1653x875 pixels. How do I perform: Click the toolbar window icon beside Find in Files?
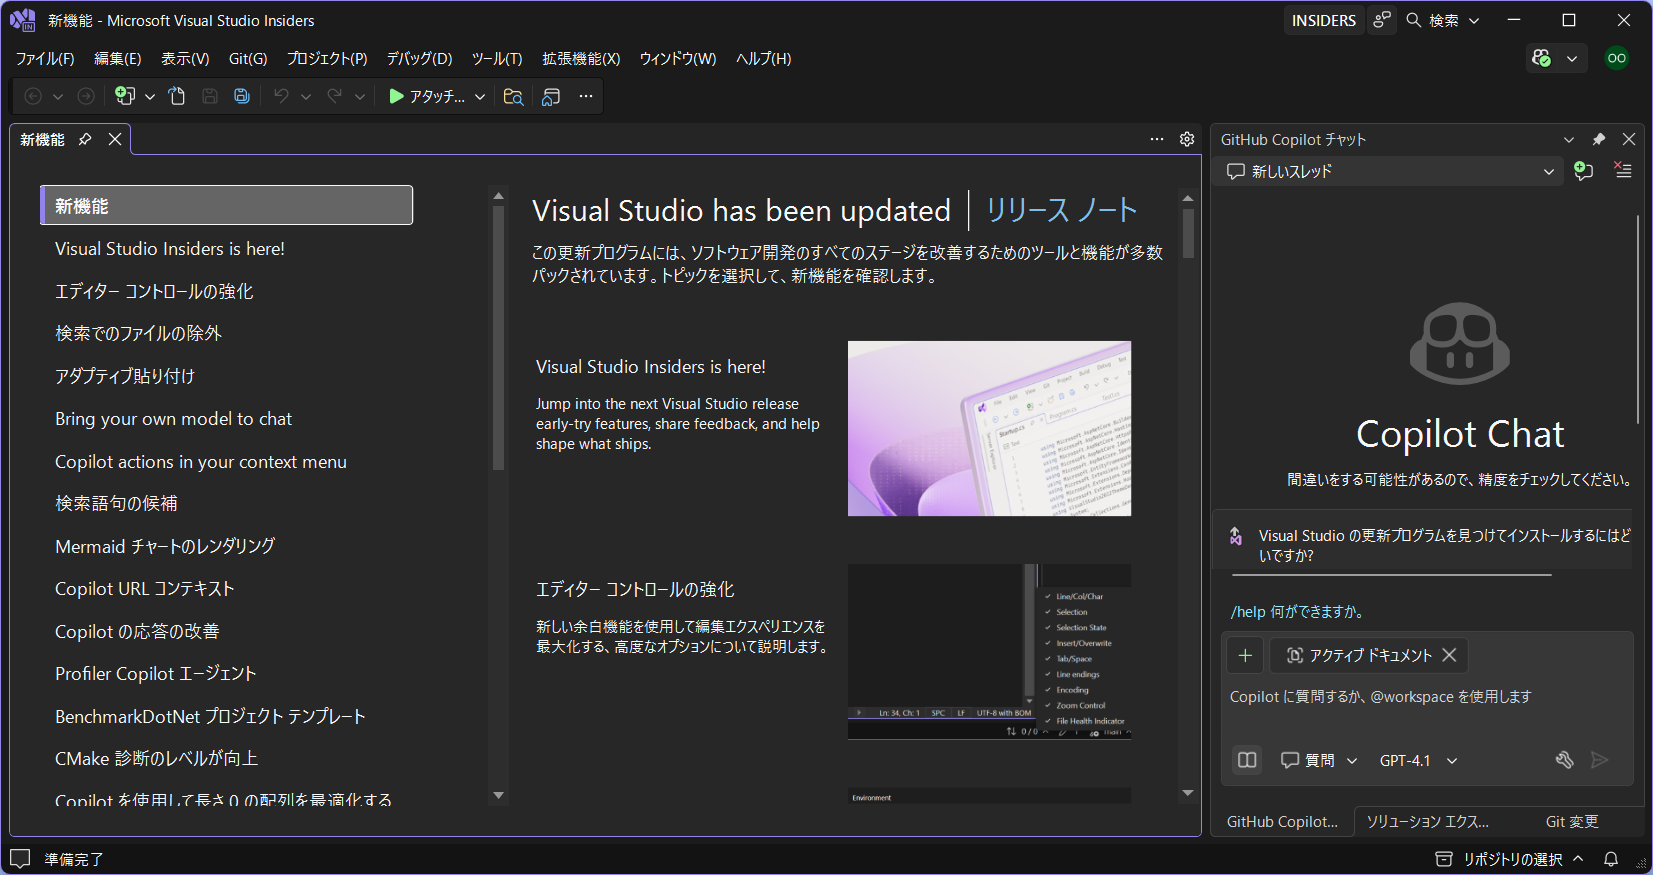point(551,96)
